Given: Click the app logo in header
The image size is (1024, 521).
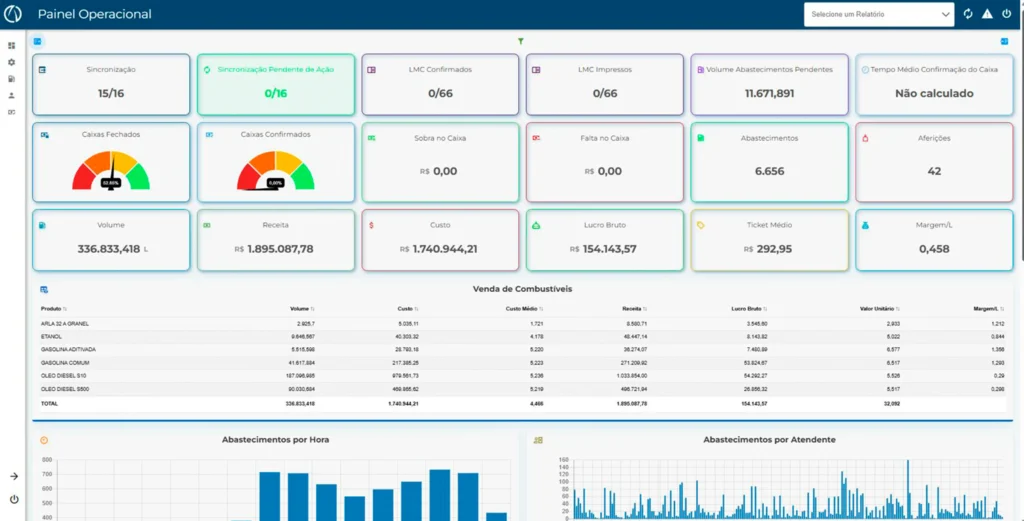Looking at the screenshot, I should 14,14.
